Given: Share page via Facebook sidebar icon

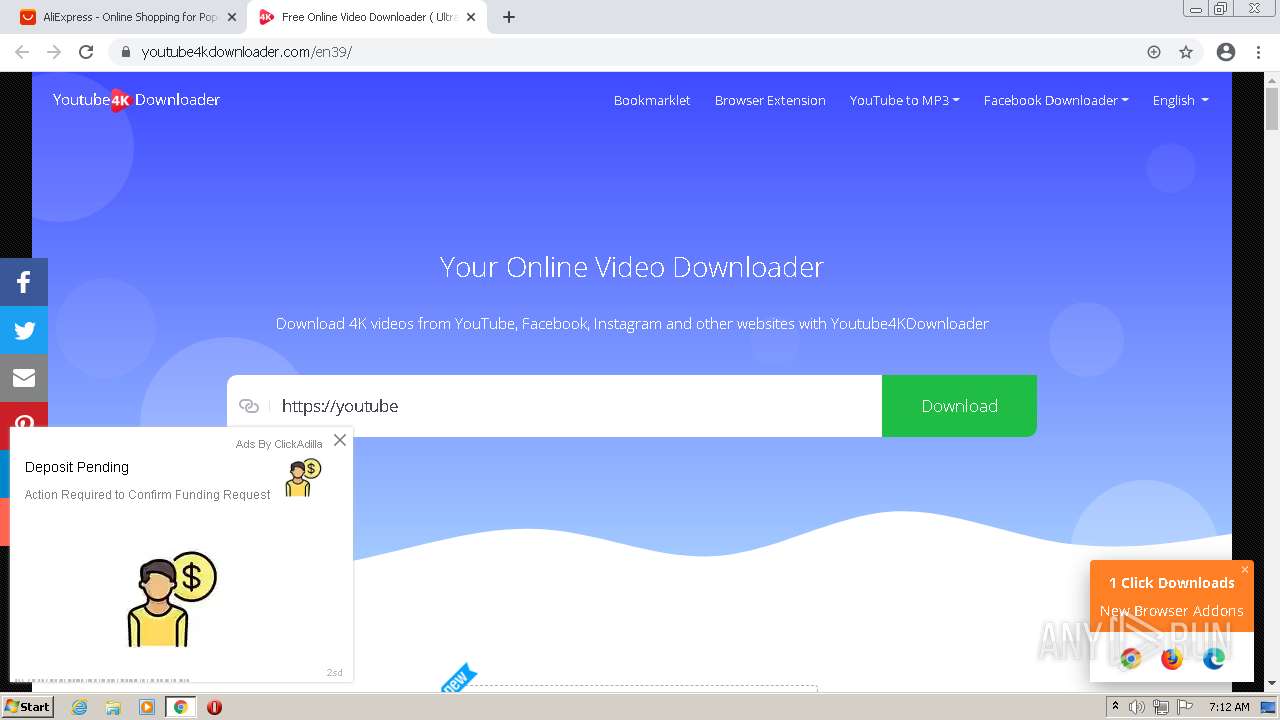Looking at the screenshot, I should point(24,281).
